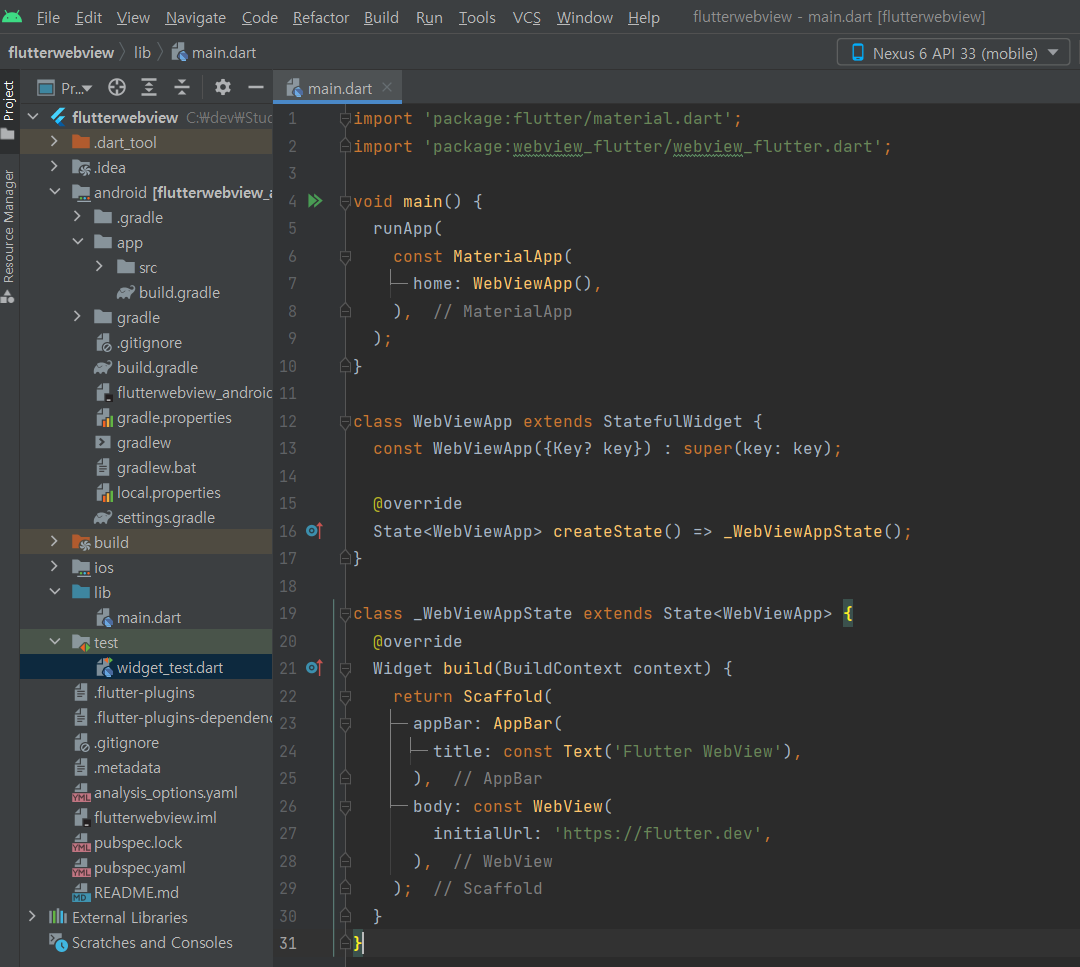This screenshot has height=967, width=1080.
Task: Select local.properties file
Action: click(x=158, y=492)
